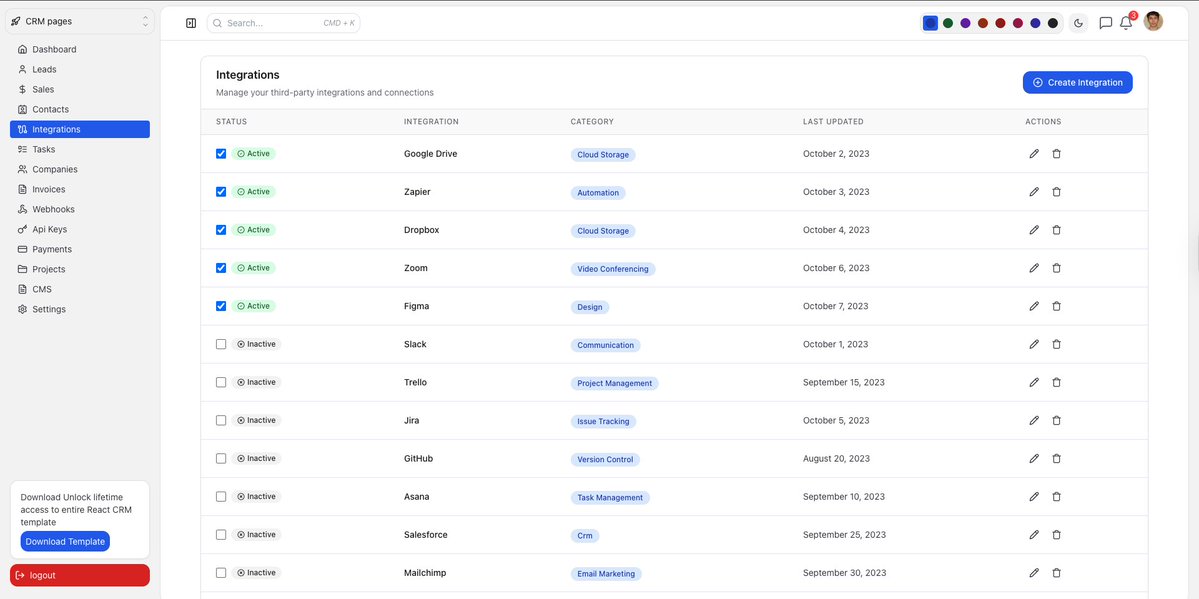Select the green theme color swatch
The height and width of the screenshot is (599, 1199).
click(x=947, y=21)
